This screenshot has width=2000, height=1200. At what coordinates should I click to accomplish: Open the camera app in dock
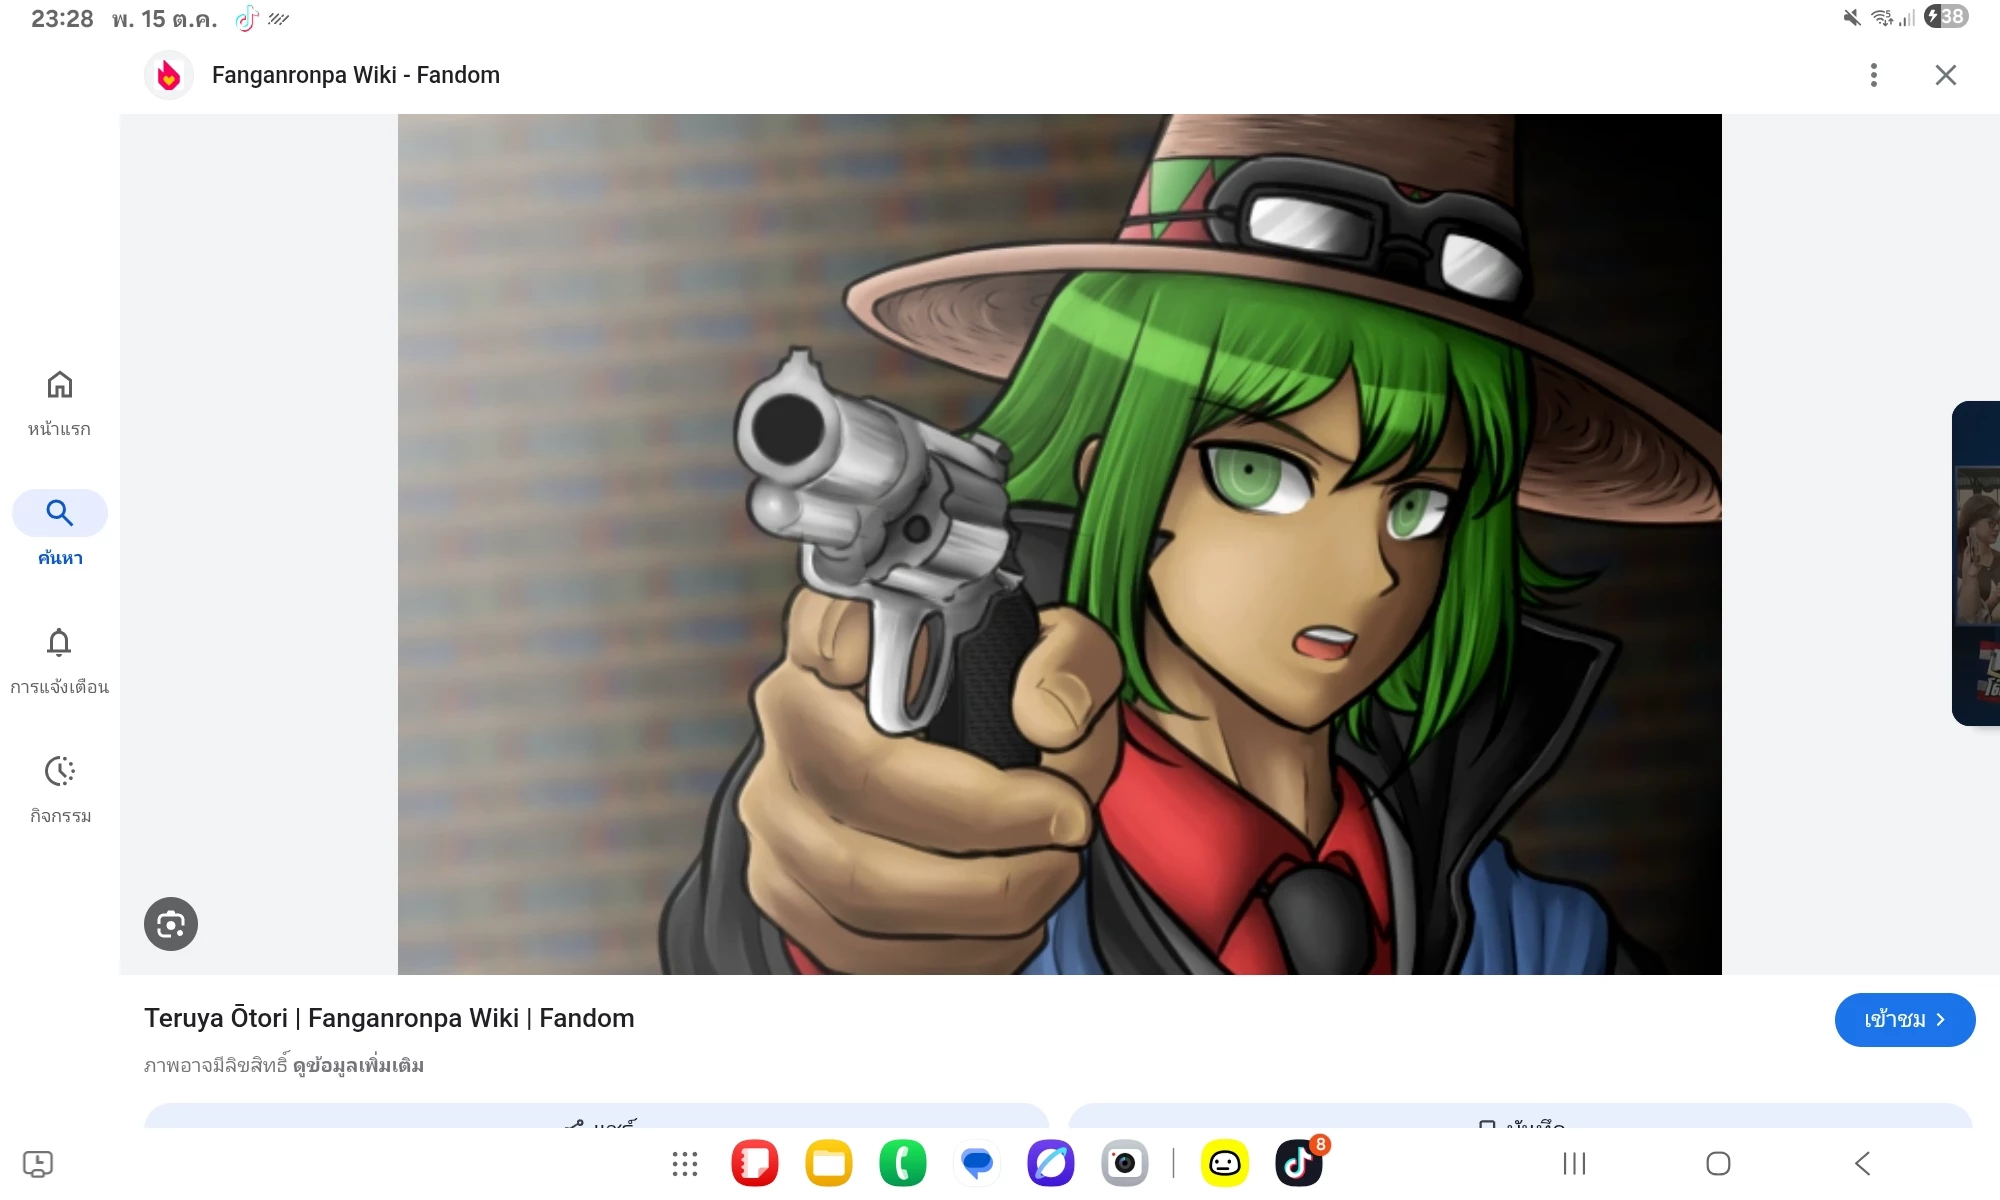tap(1125, 1163)
